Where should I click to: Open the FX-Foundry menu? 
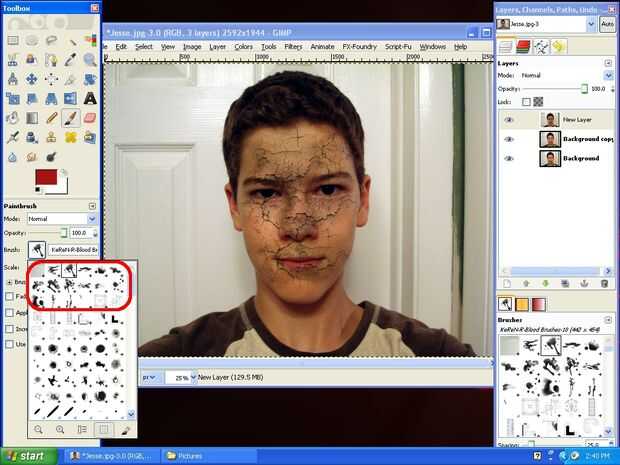(359, 47)
